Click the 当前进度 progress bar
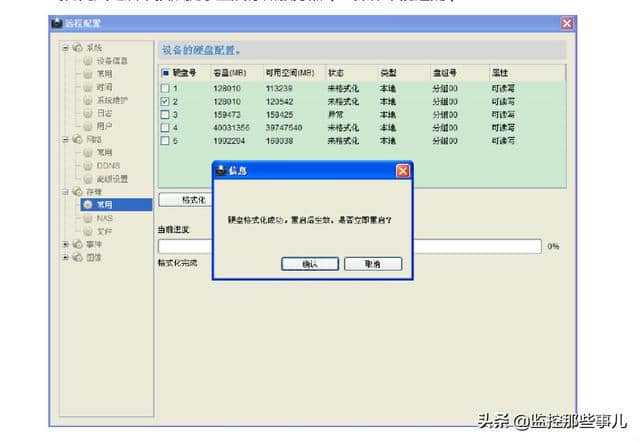 tap(350, 246)
